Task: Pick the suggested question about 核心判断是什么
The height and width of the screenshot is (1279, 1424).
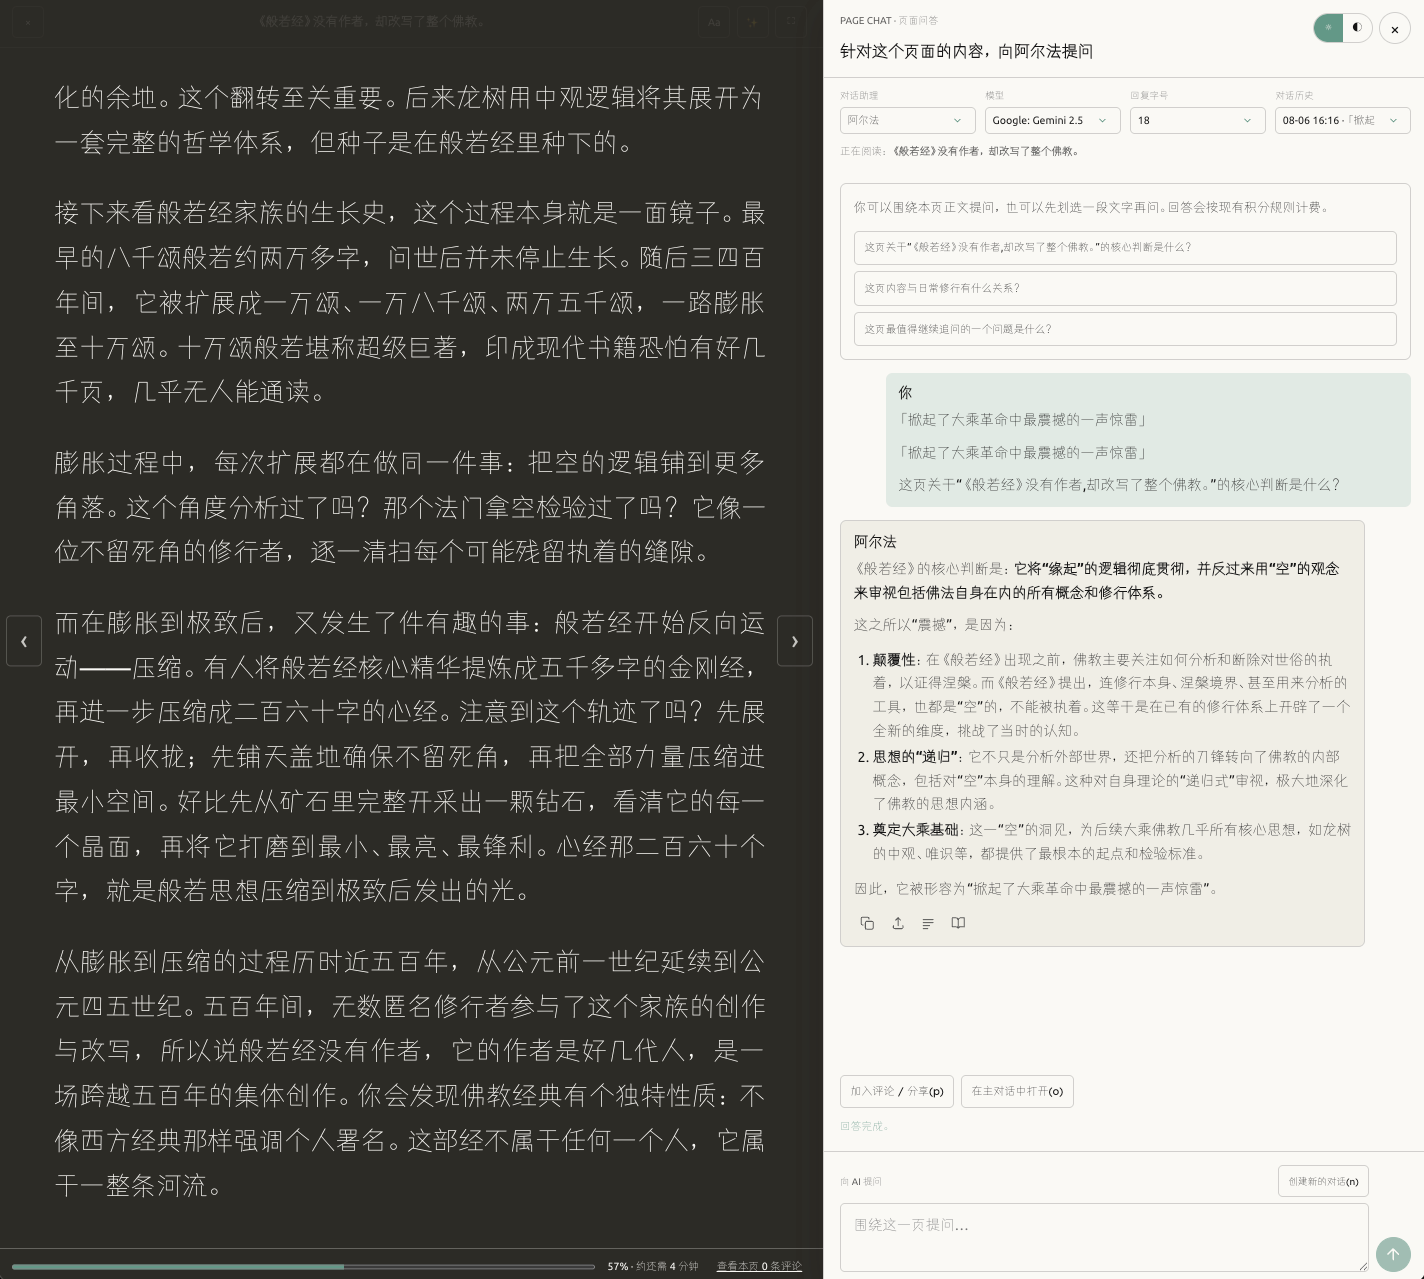Action: click(x=1125, y=247)
